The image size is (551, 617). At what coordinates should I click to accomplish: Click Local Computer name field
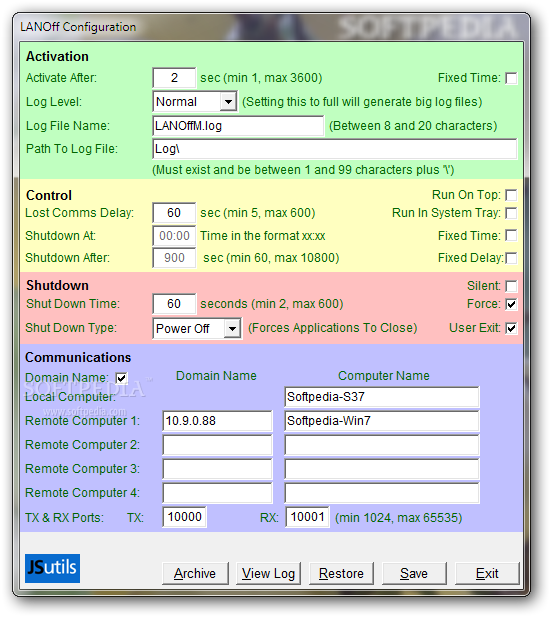(382, 397)
